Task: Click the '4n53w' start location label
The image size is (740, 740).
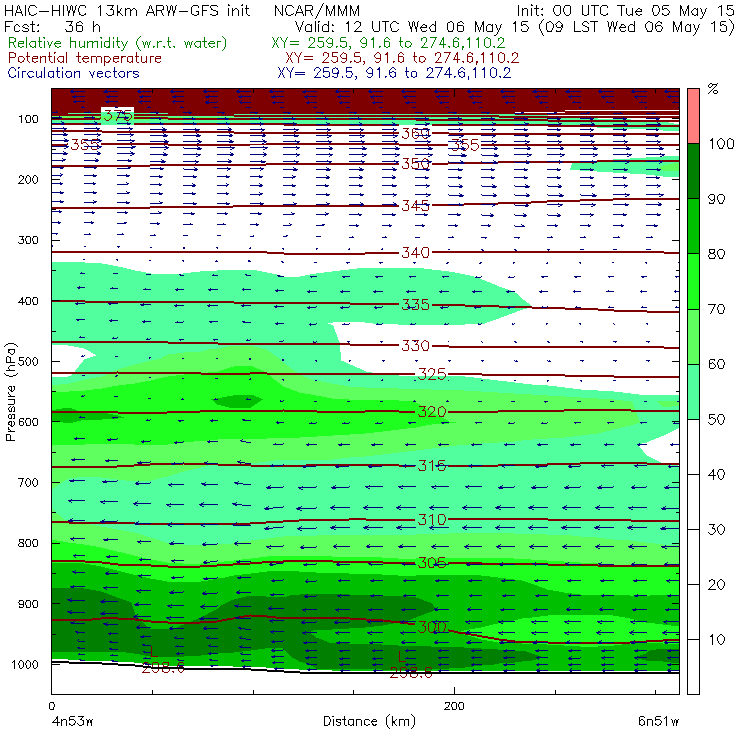Action: point(73,721)
